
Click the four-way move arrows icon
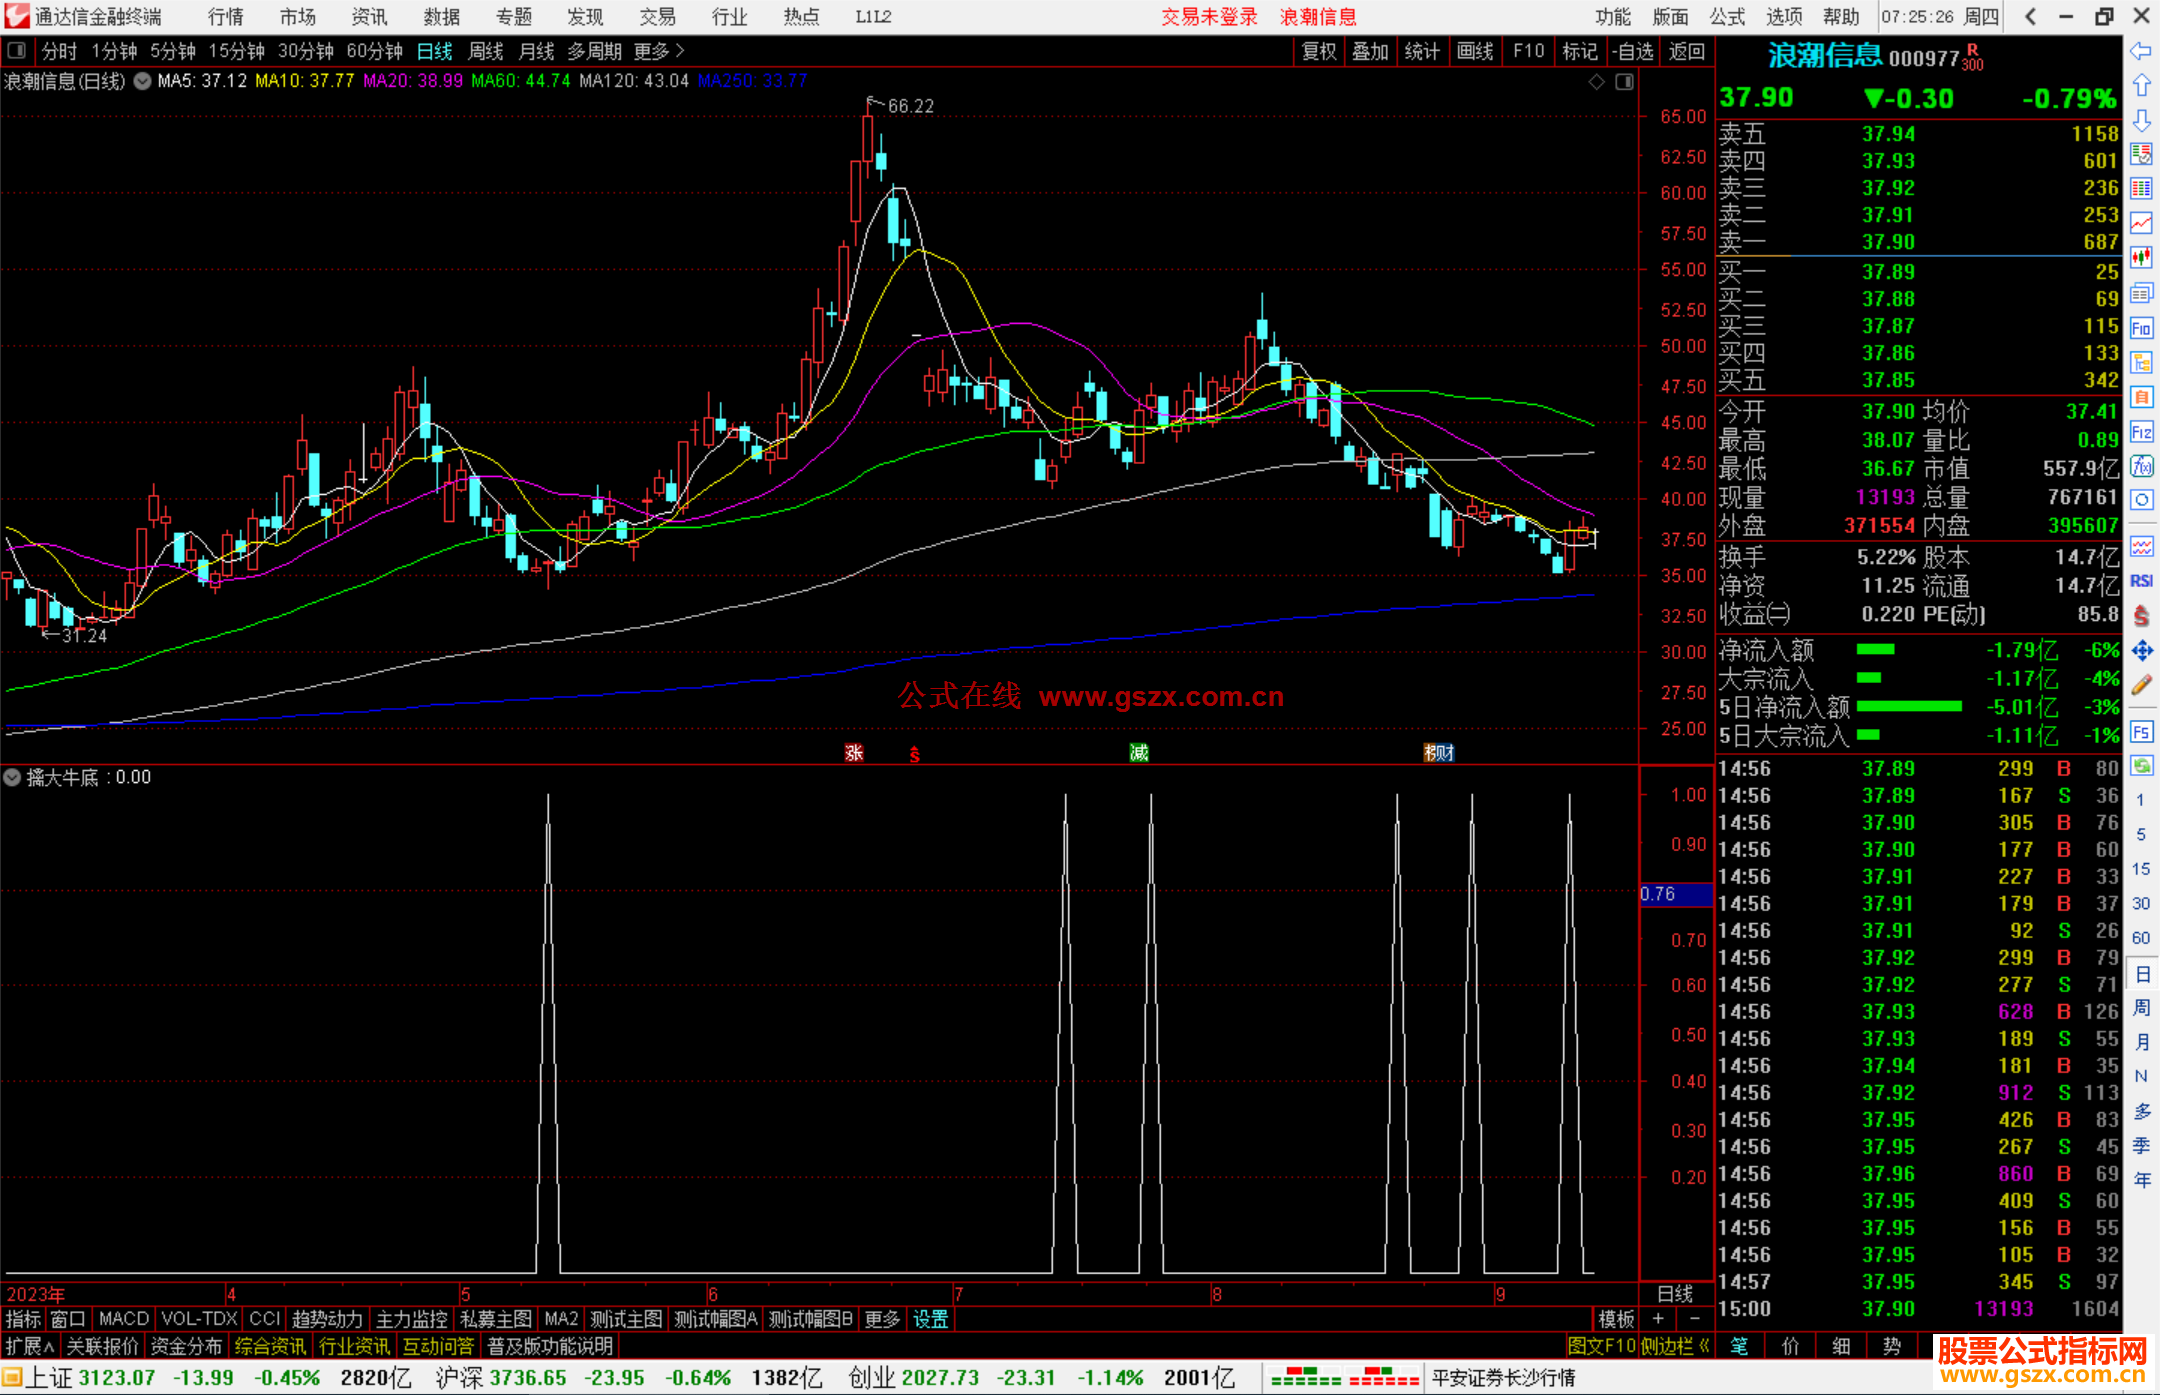point(2141,651)
